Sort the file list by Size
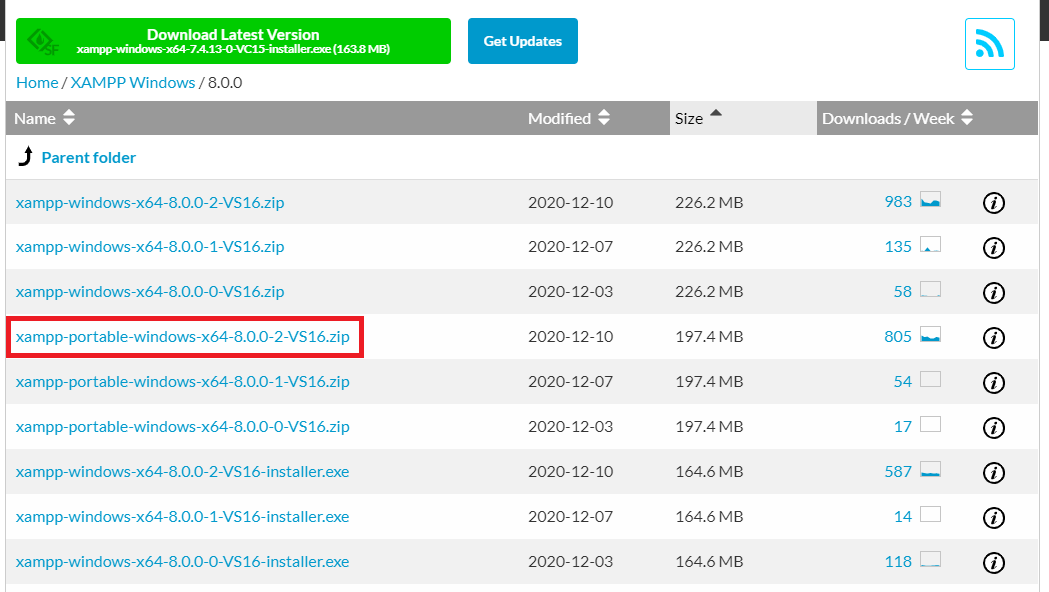Viewport: 1049px width, 592px height. coord(698,118)
